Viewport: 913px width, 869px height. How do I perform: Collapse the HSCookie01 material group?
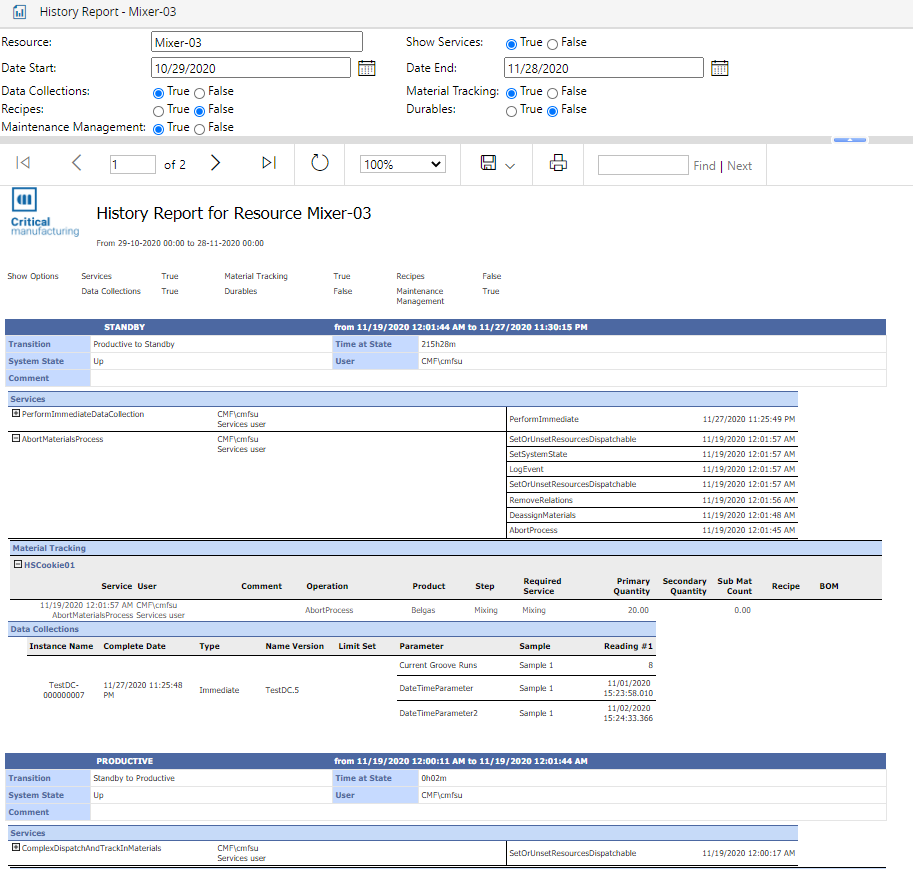[x=17, y=565]
